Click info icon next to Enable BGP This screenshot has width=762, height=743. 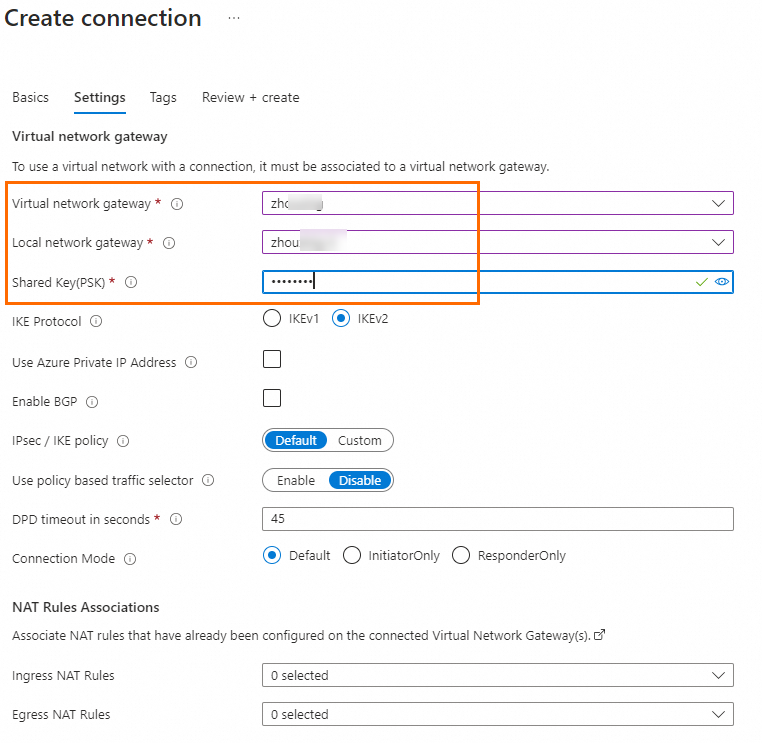click(x=92, y=402)
